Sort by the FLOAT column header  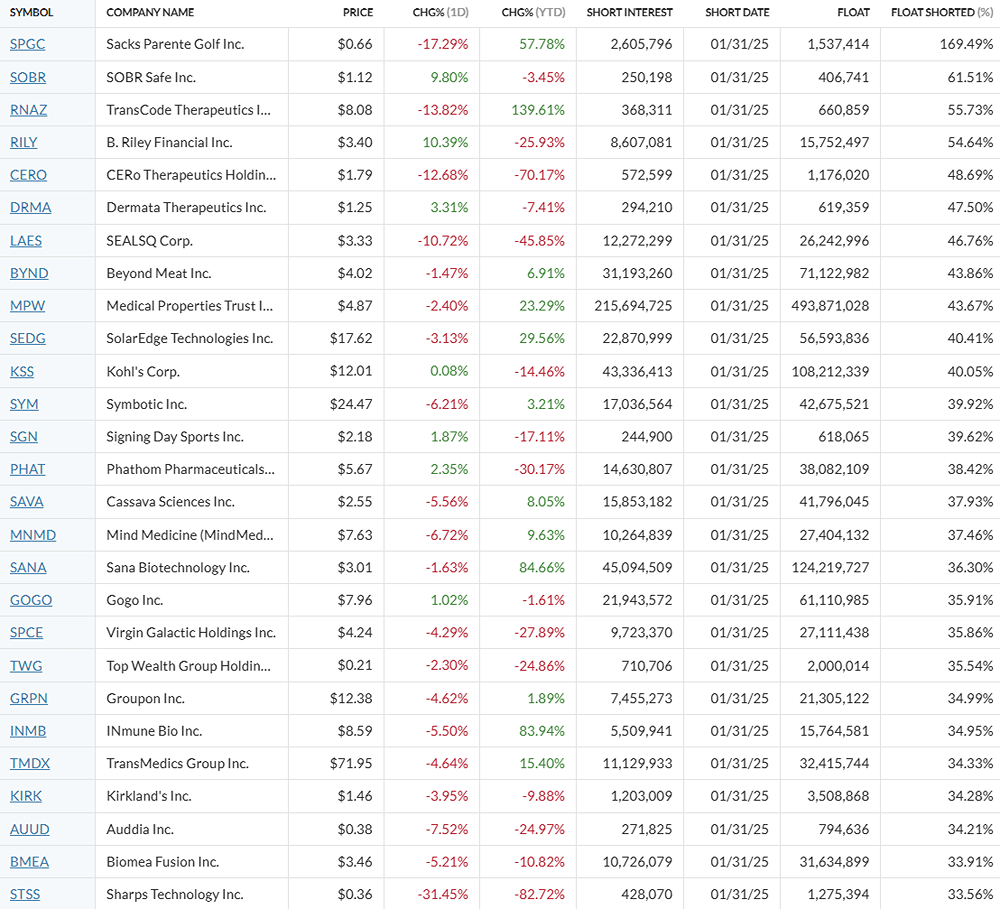853,12
